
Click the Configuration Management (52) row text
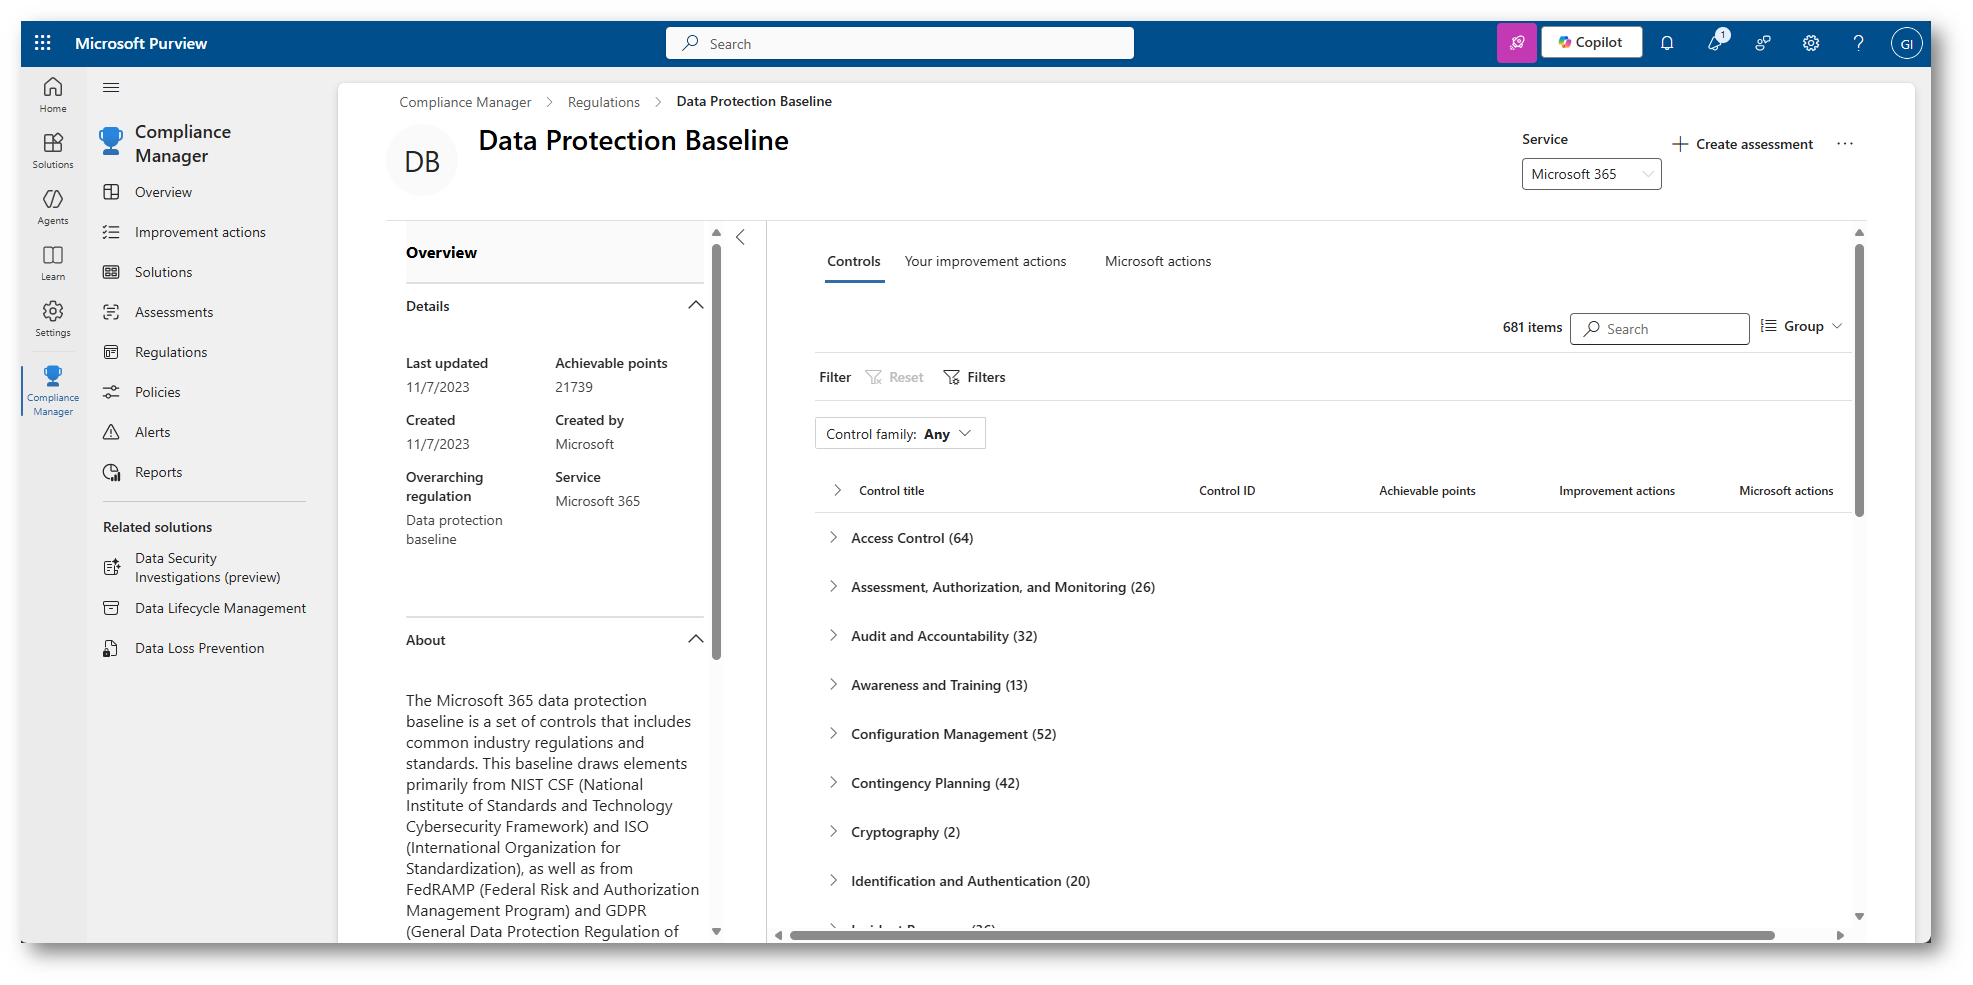[954, 734]
